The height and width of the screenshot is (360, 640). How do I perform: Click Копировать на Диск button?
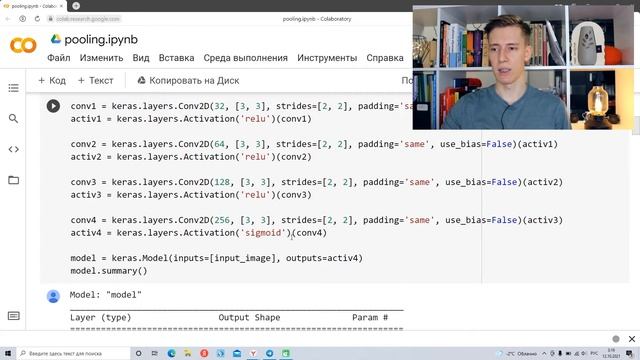click(188, 80)
